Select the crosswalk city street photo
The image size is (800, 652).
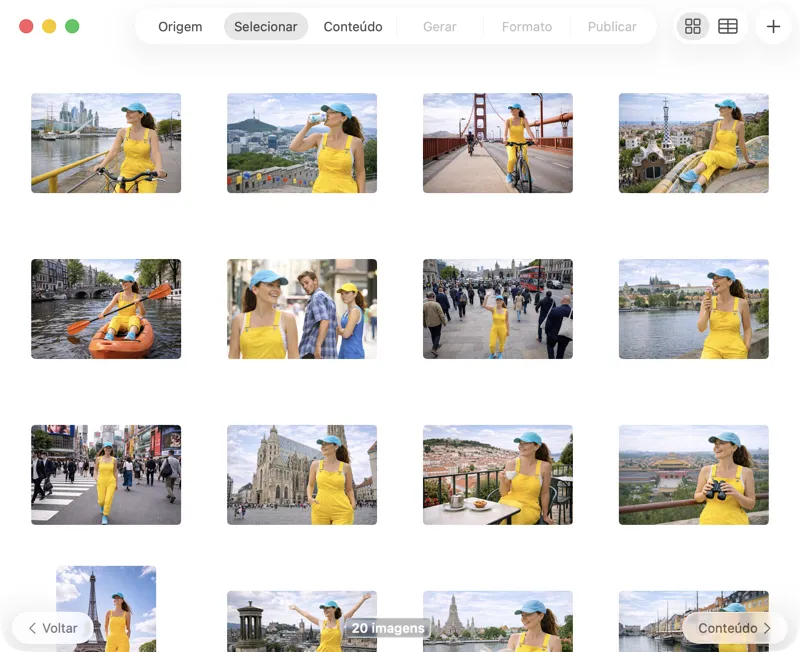pyautogui.click(x=106, y=475)
